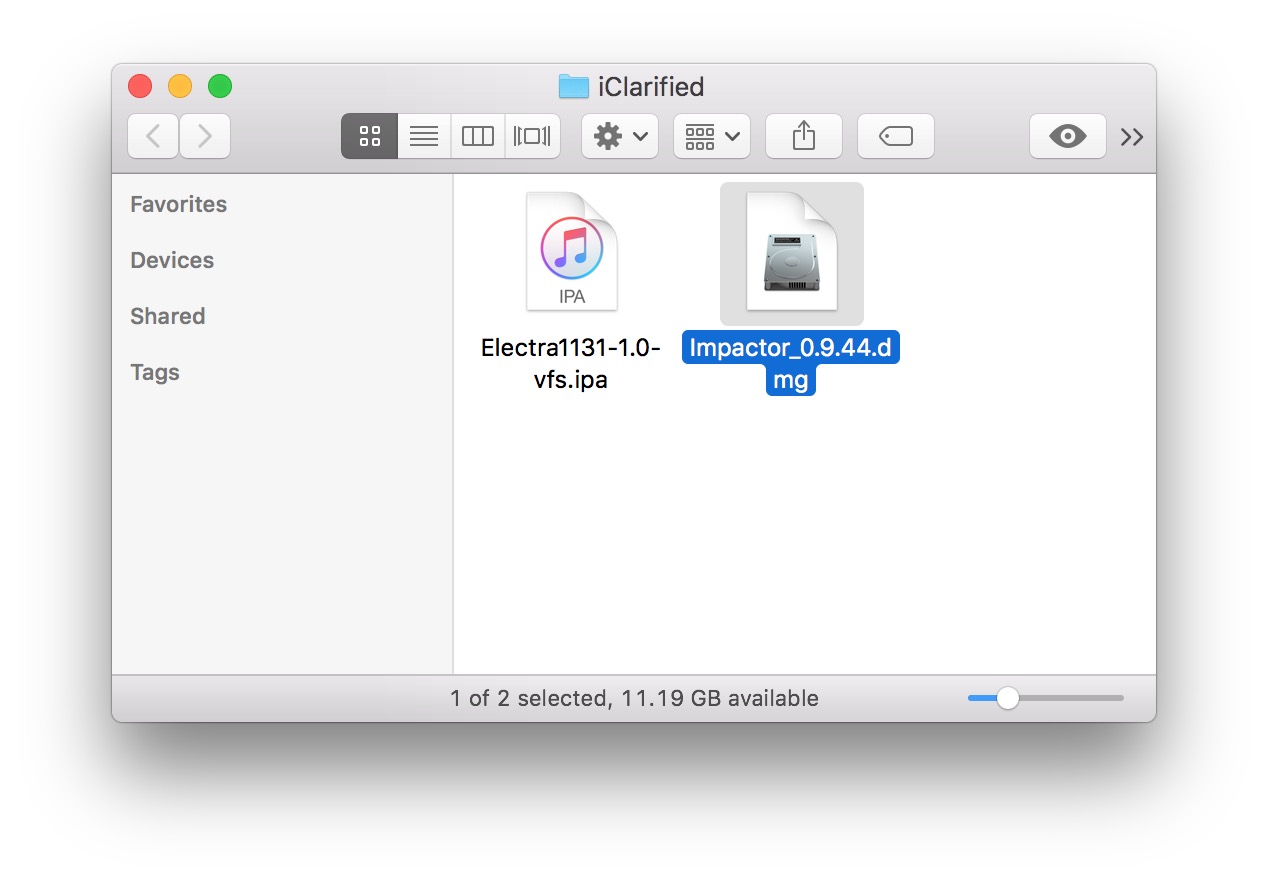Open the Arrange items dropdown
This screenshot has height=882, width=1268.
pos(712,136)
